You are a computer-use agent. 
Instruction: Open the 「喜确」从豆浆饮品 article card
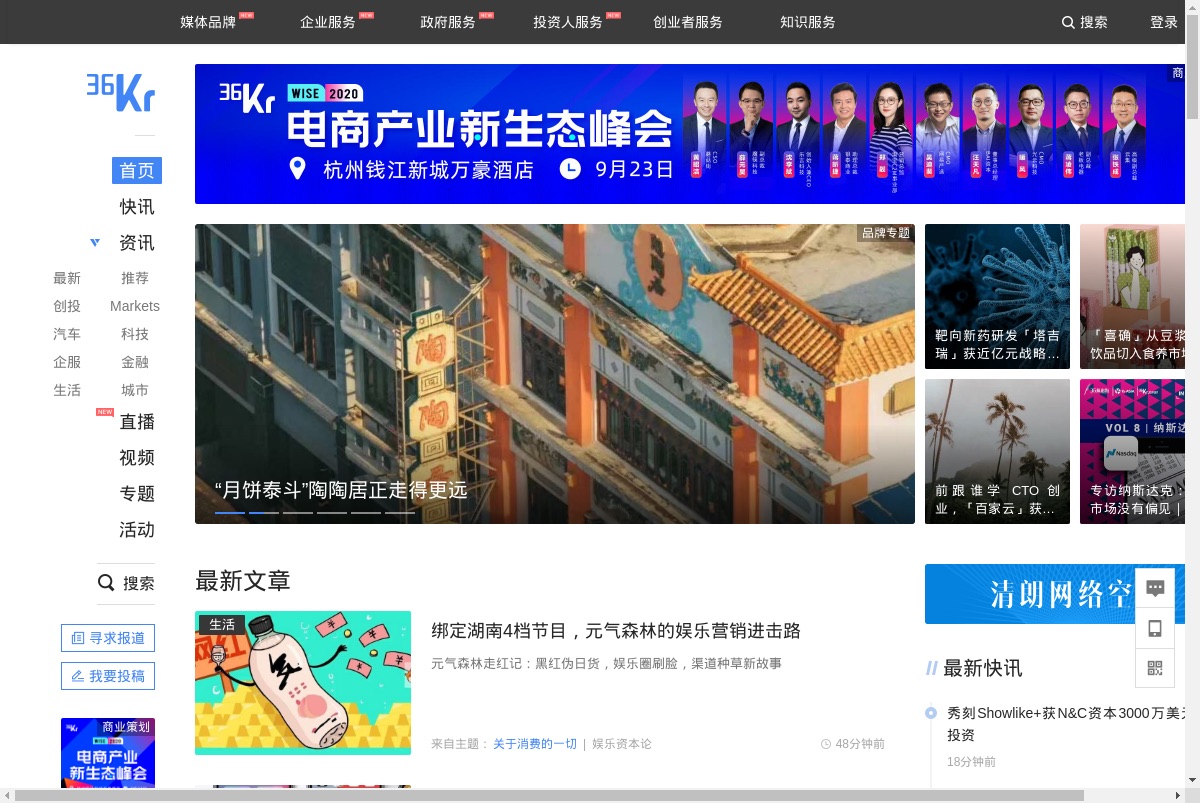click(x=1132, y=296)
